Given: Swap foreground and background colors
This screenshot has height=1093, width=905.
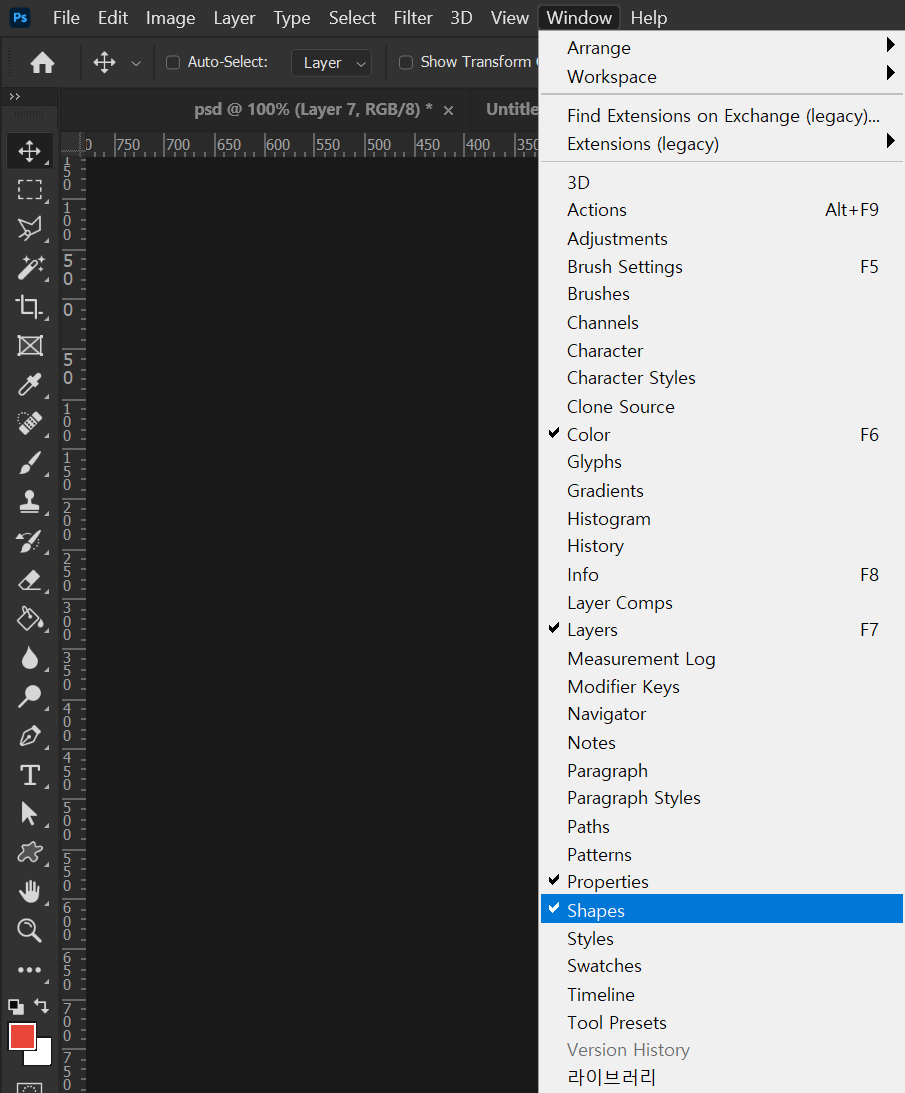Looking at the screenshot, I should tap(42, 1006).
